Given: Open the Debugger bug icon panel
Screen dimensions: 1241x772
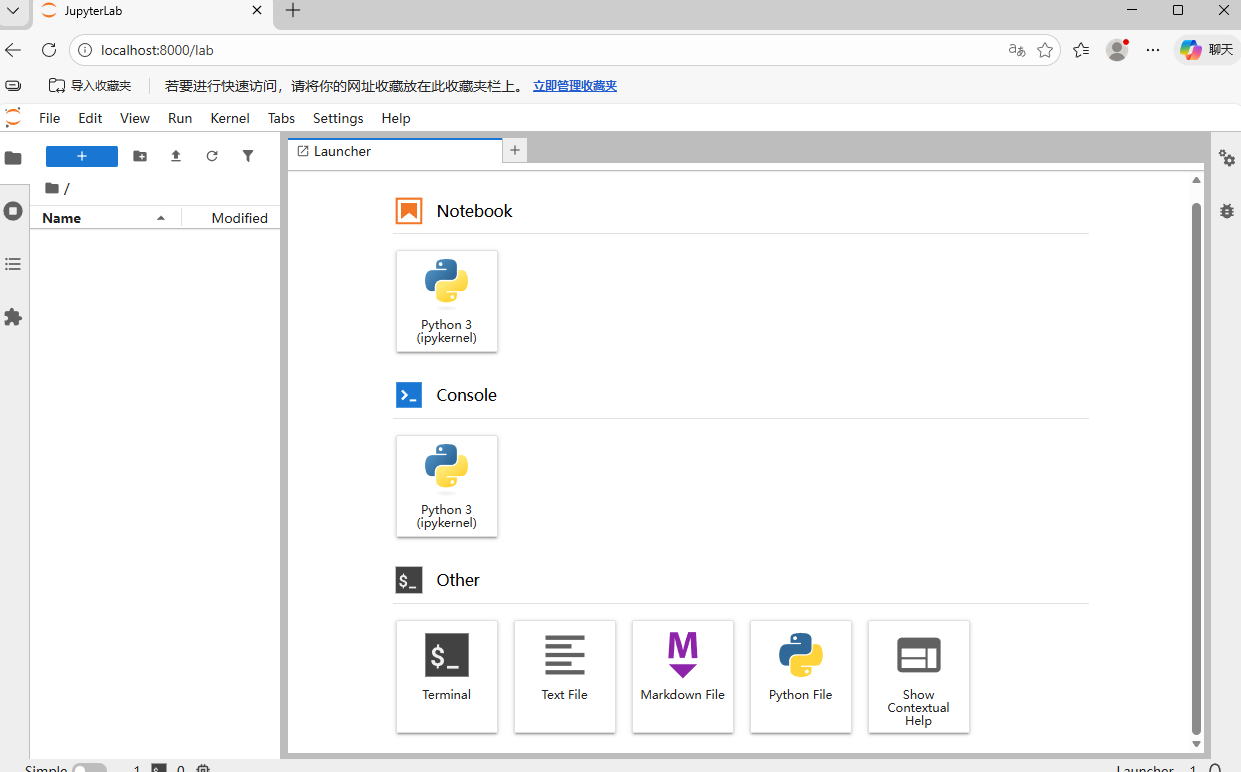Looking at the screenshot, I should point(1227,211).
